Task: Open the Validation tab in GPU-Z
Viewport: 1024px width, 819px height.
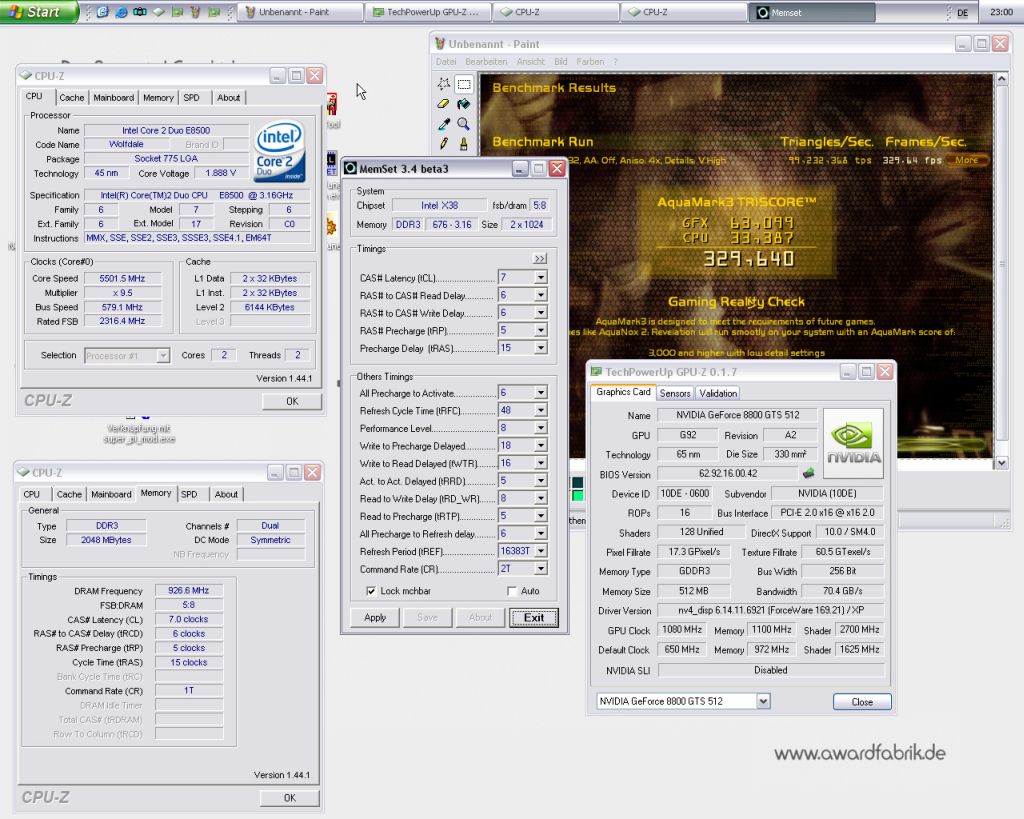Action: [718, 393]
